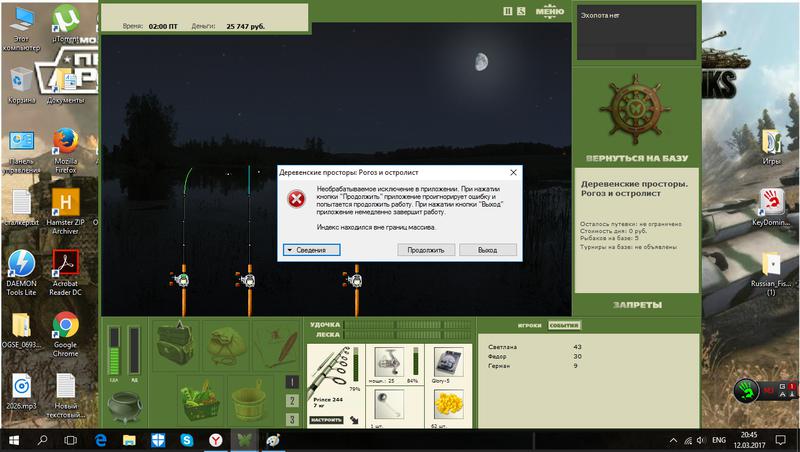Click the diagonal arrow icon beside НАСТРОИТЬ
Image resolution: width=800 pixels, height=452 pixels.
pyautogui.click(x=354, y=420)
